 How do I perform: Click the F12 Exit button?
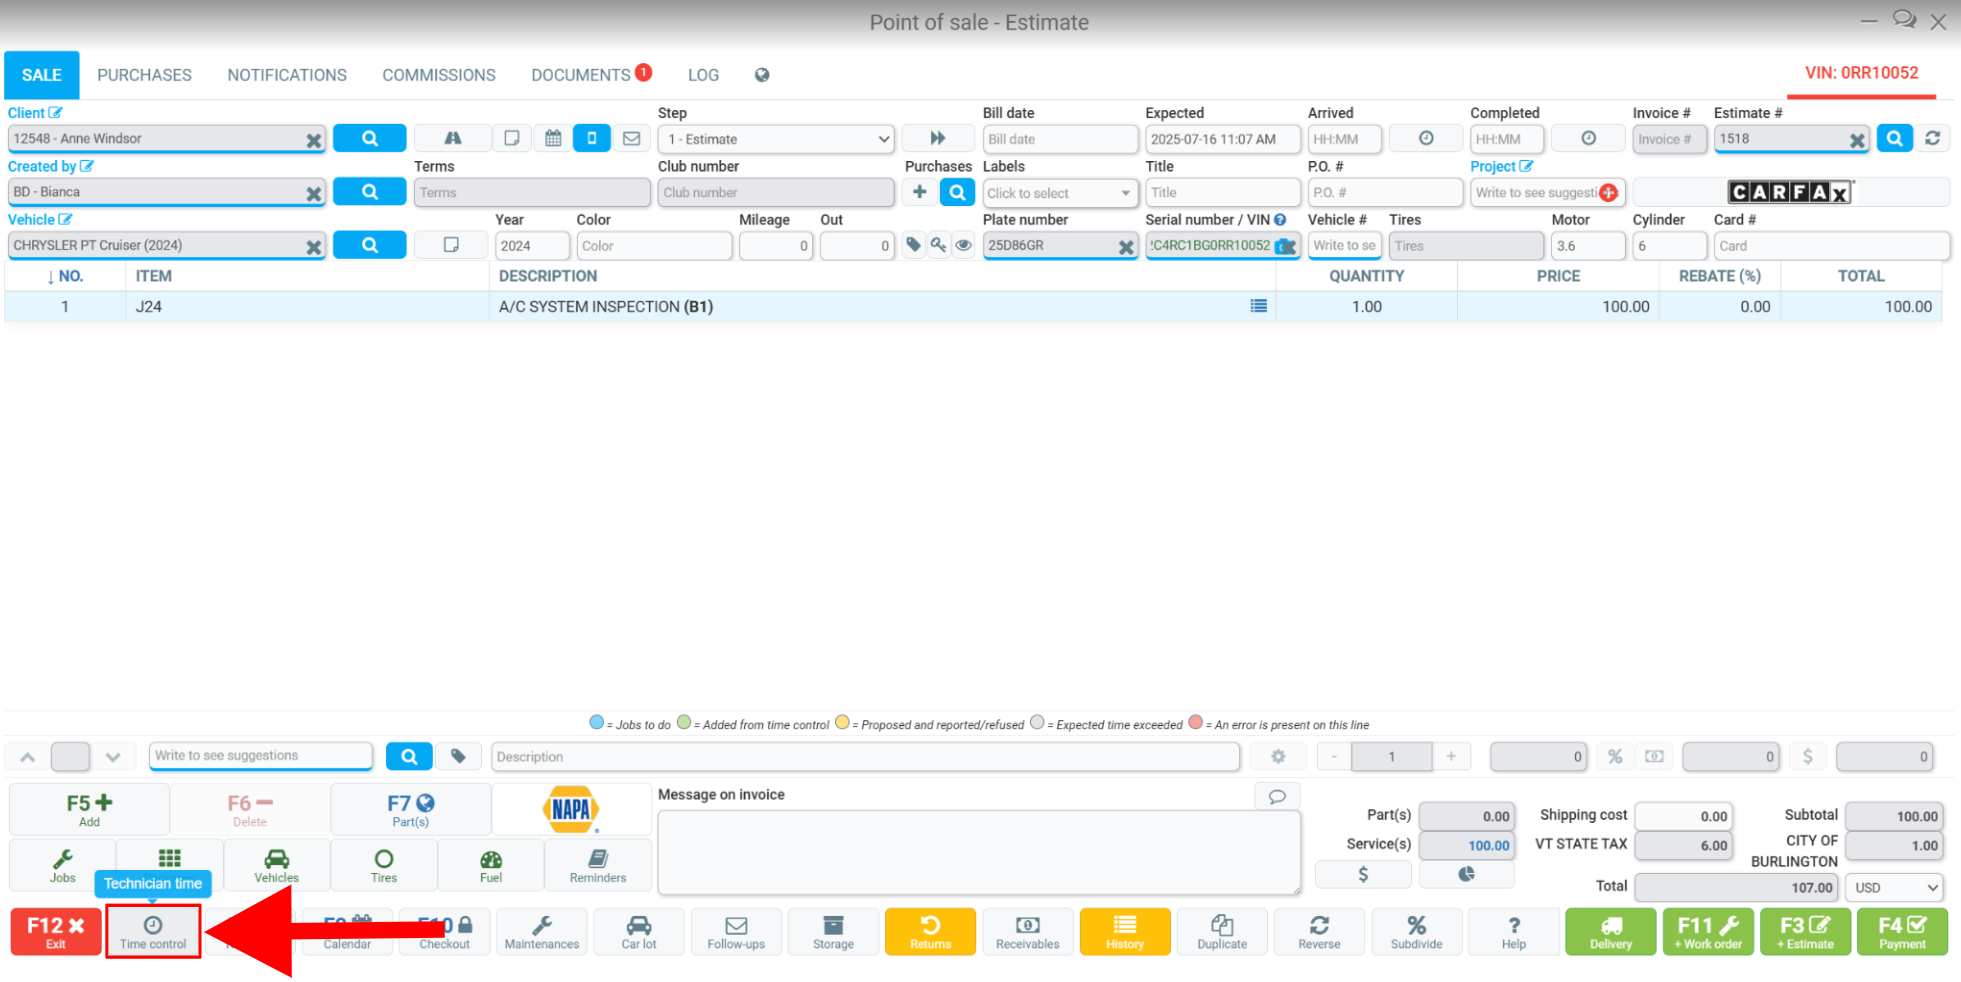tap(56, 932)
